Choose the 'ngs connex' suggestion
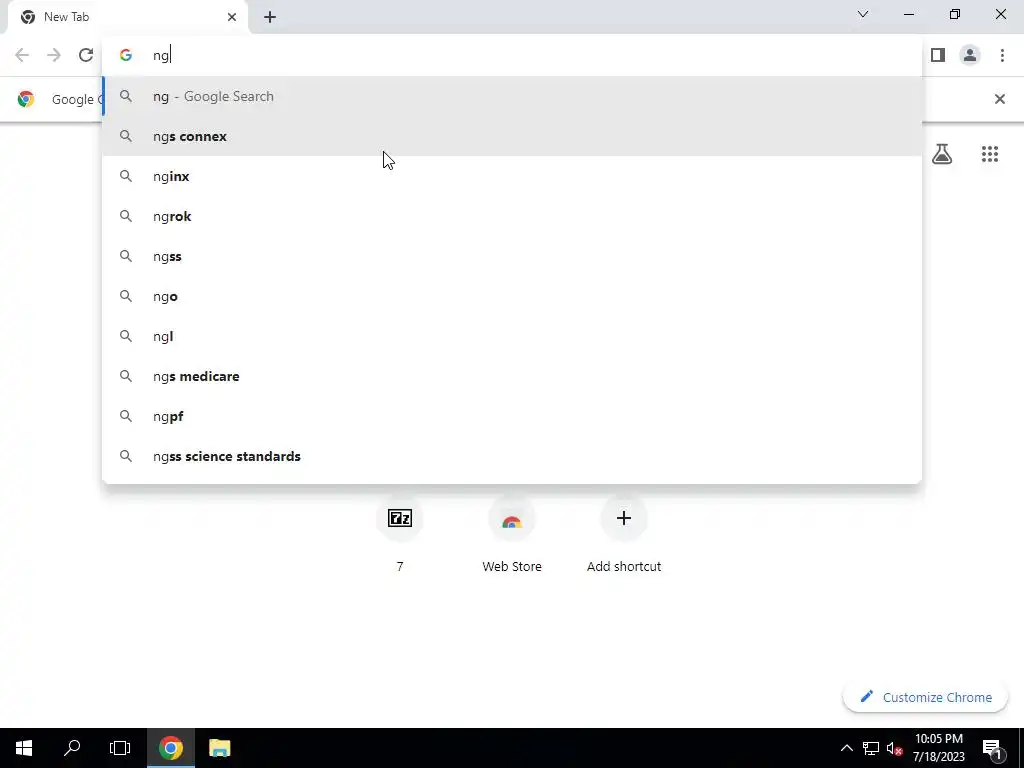The height and width of the screenshot is (768, 1024). [x=512, y=136]
